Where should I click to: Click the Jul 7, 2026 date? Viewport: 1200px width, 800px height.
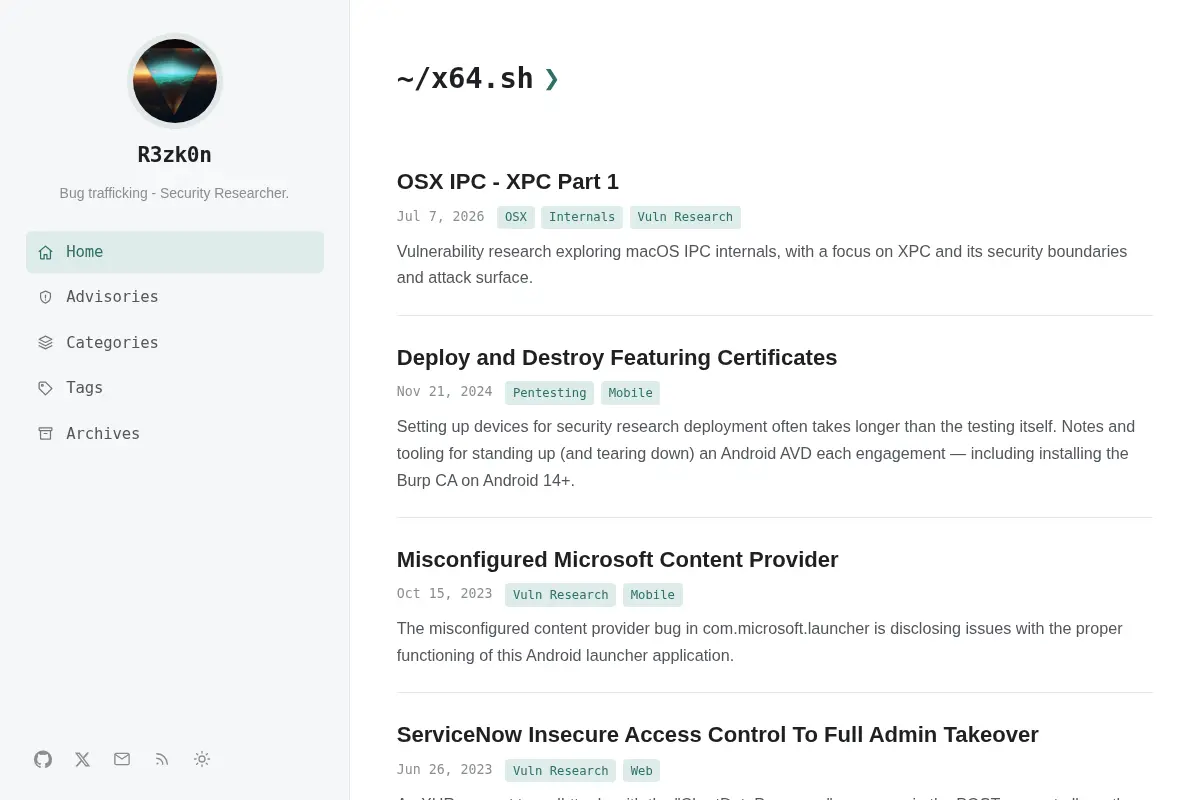440,217
